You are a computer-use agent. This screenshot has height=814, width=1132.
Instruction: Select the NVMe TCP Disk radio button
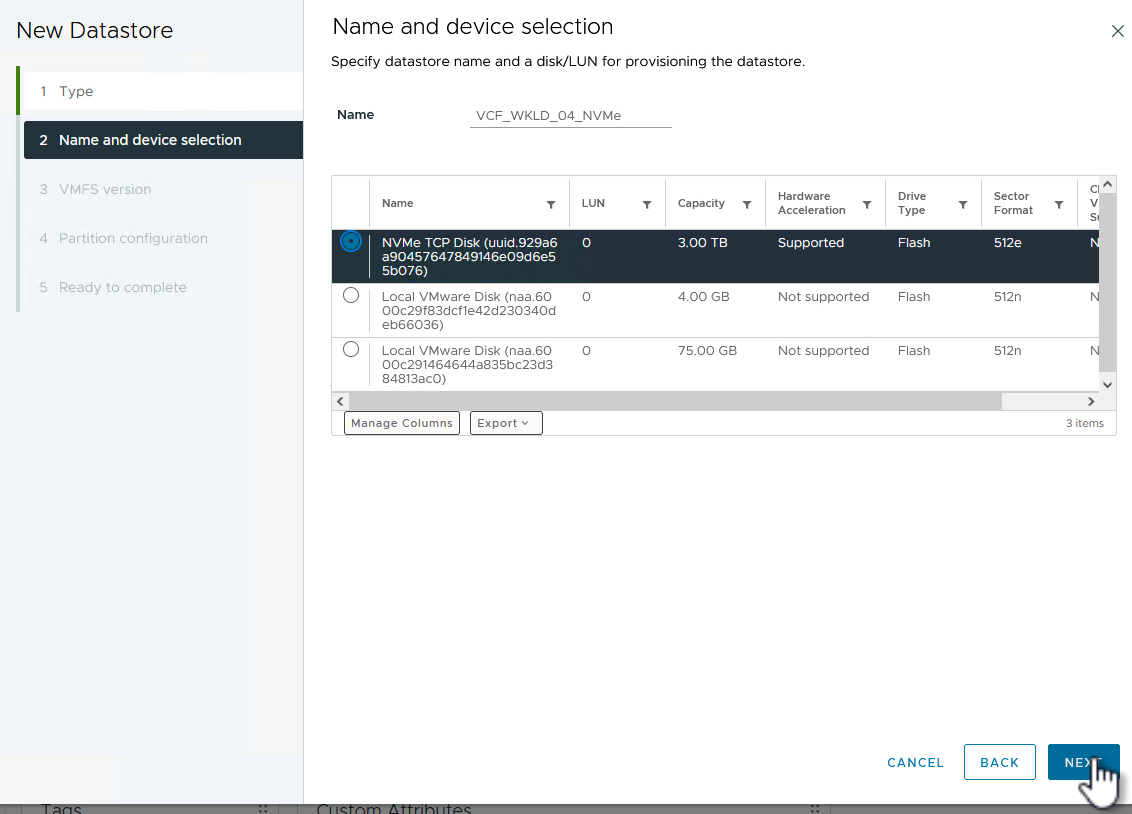coord(351,242)
